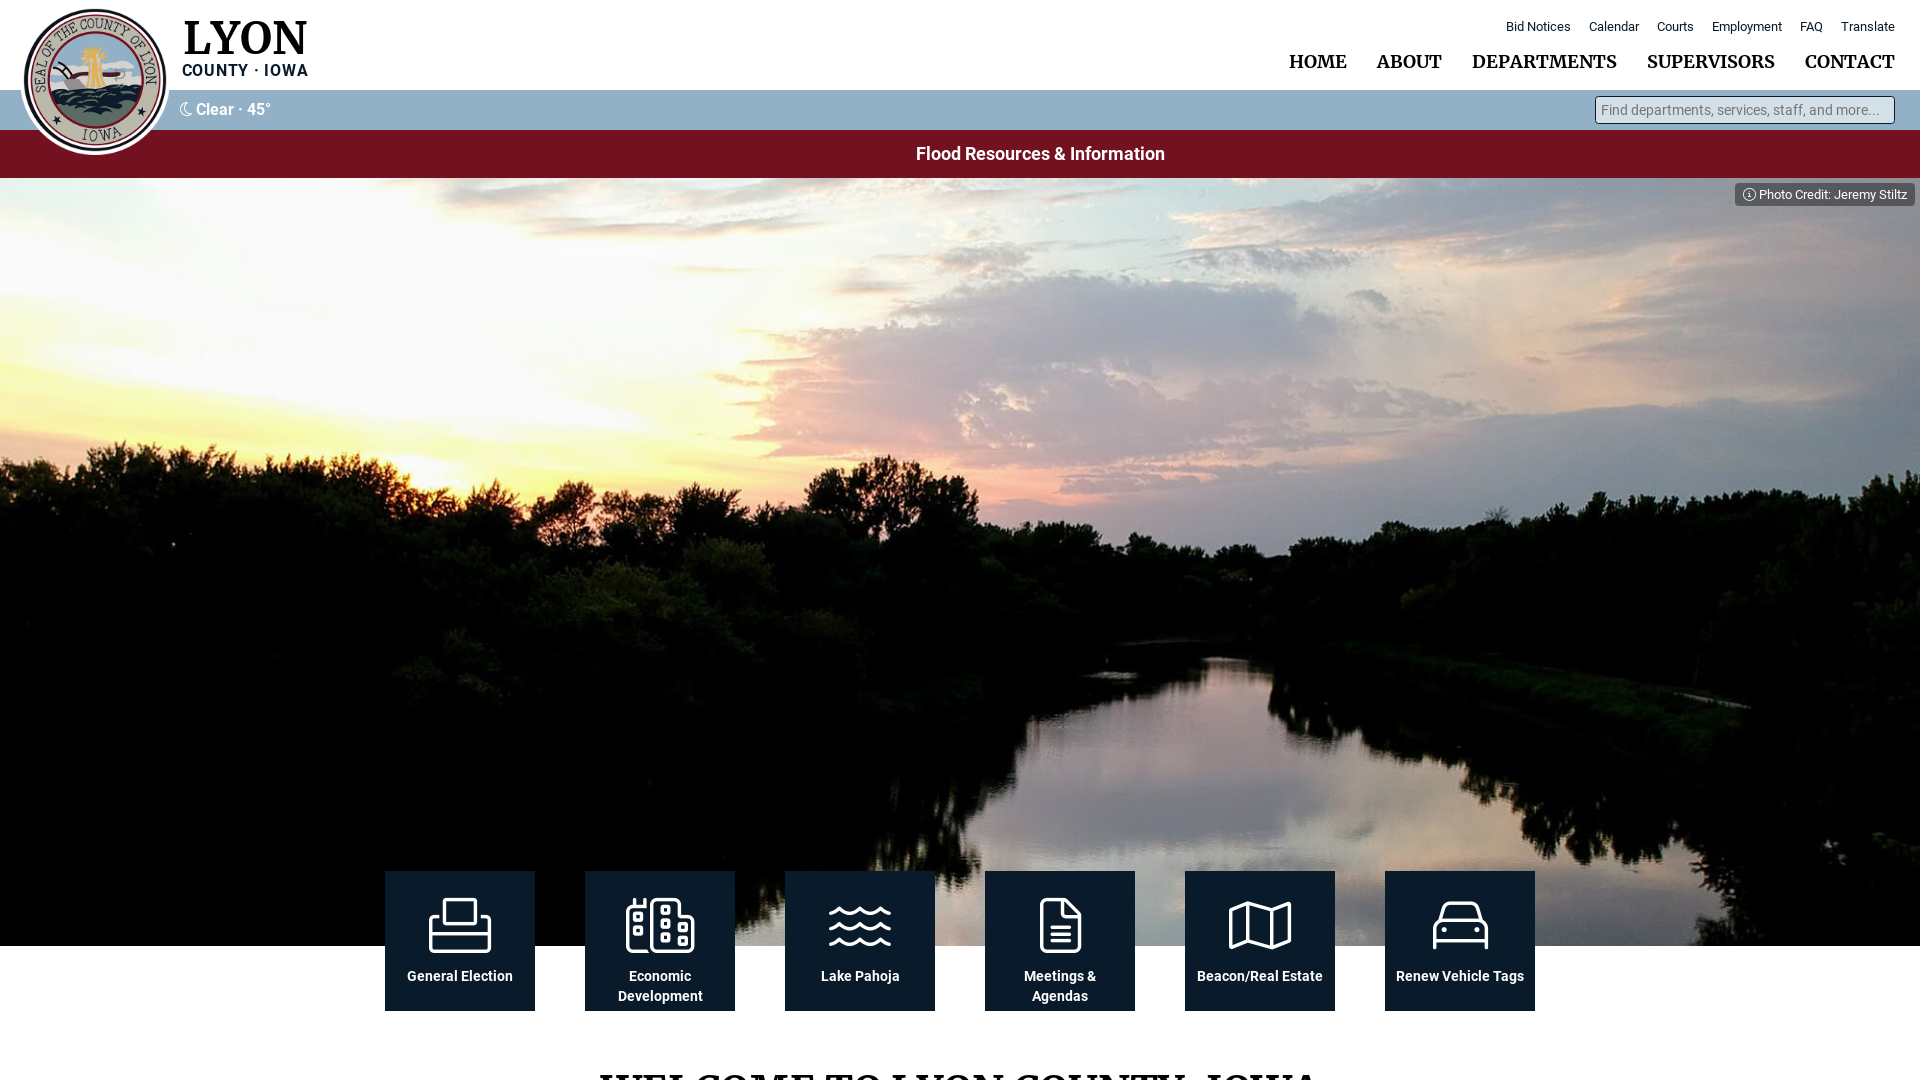Expand the Supervisors navigation dropdown
This screenshot has width=1920, height=1080.
click(x=1710, y=62)
